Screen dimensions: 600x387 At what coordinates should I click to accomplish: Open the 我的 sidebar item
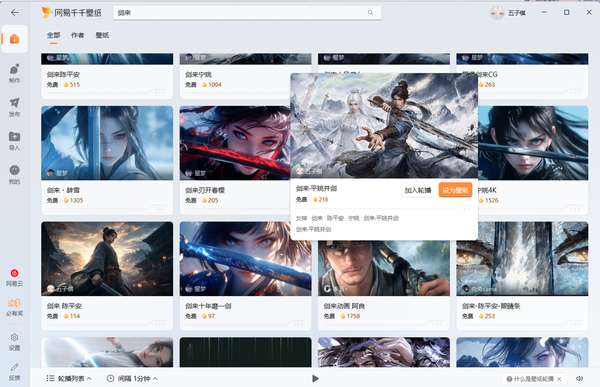tap(15, 174)
